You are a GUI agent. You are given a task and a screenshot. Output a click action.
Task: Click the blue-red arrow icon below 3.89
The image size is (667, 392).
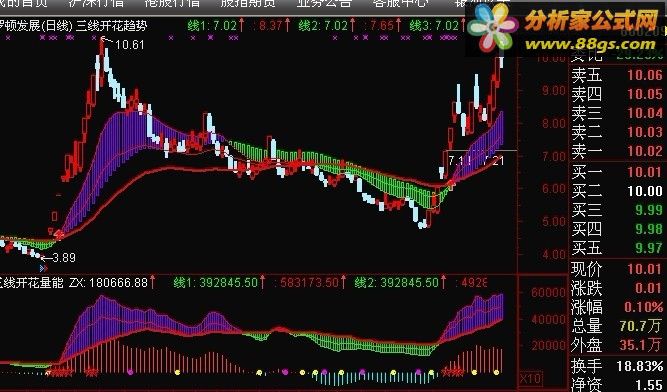point(43,268)
